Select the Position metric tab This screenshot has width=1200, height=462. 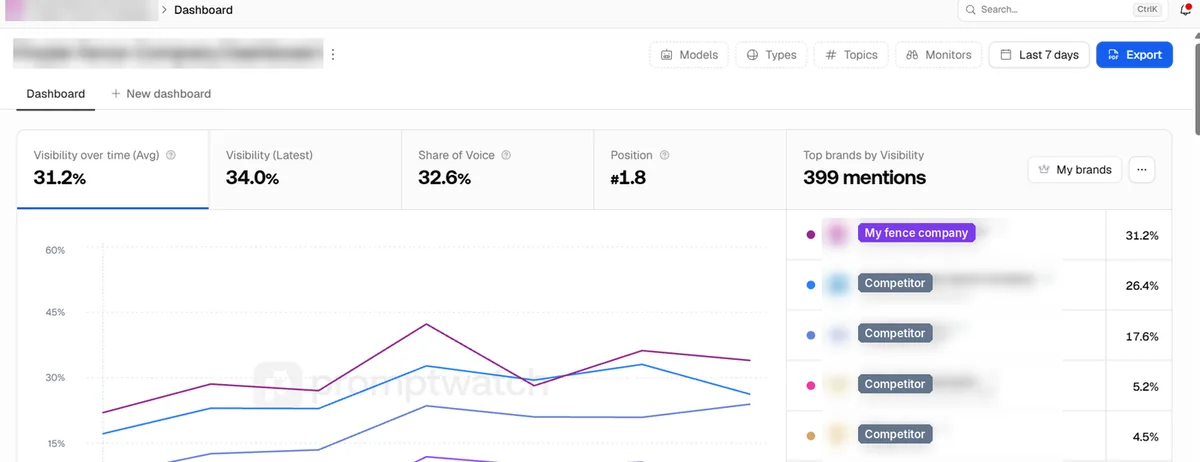point(690,169)
